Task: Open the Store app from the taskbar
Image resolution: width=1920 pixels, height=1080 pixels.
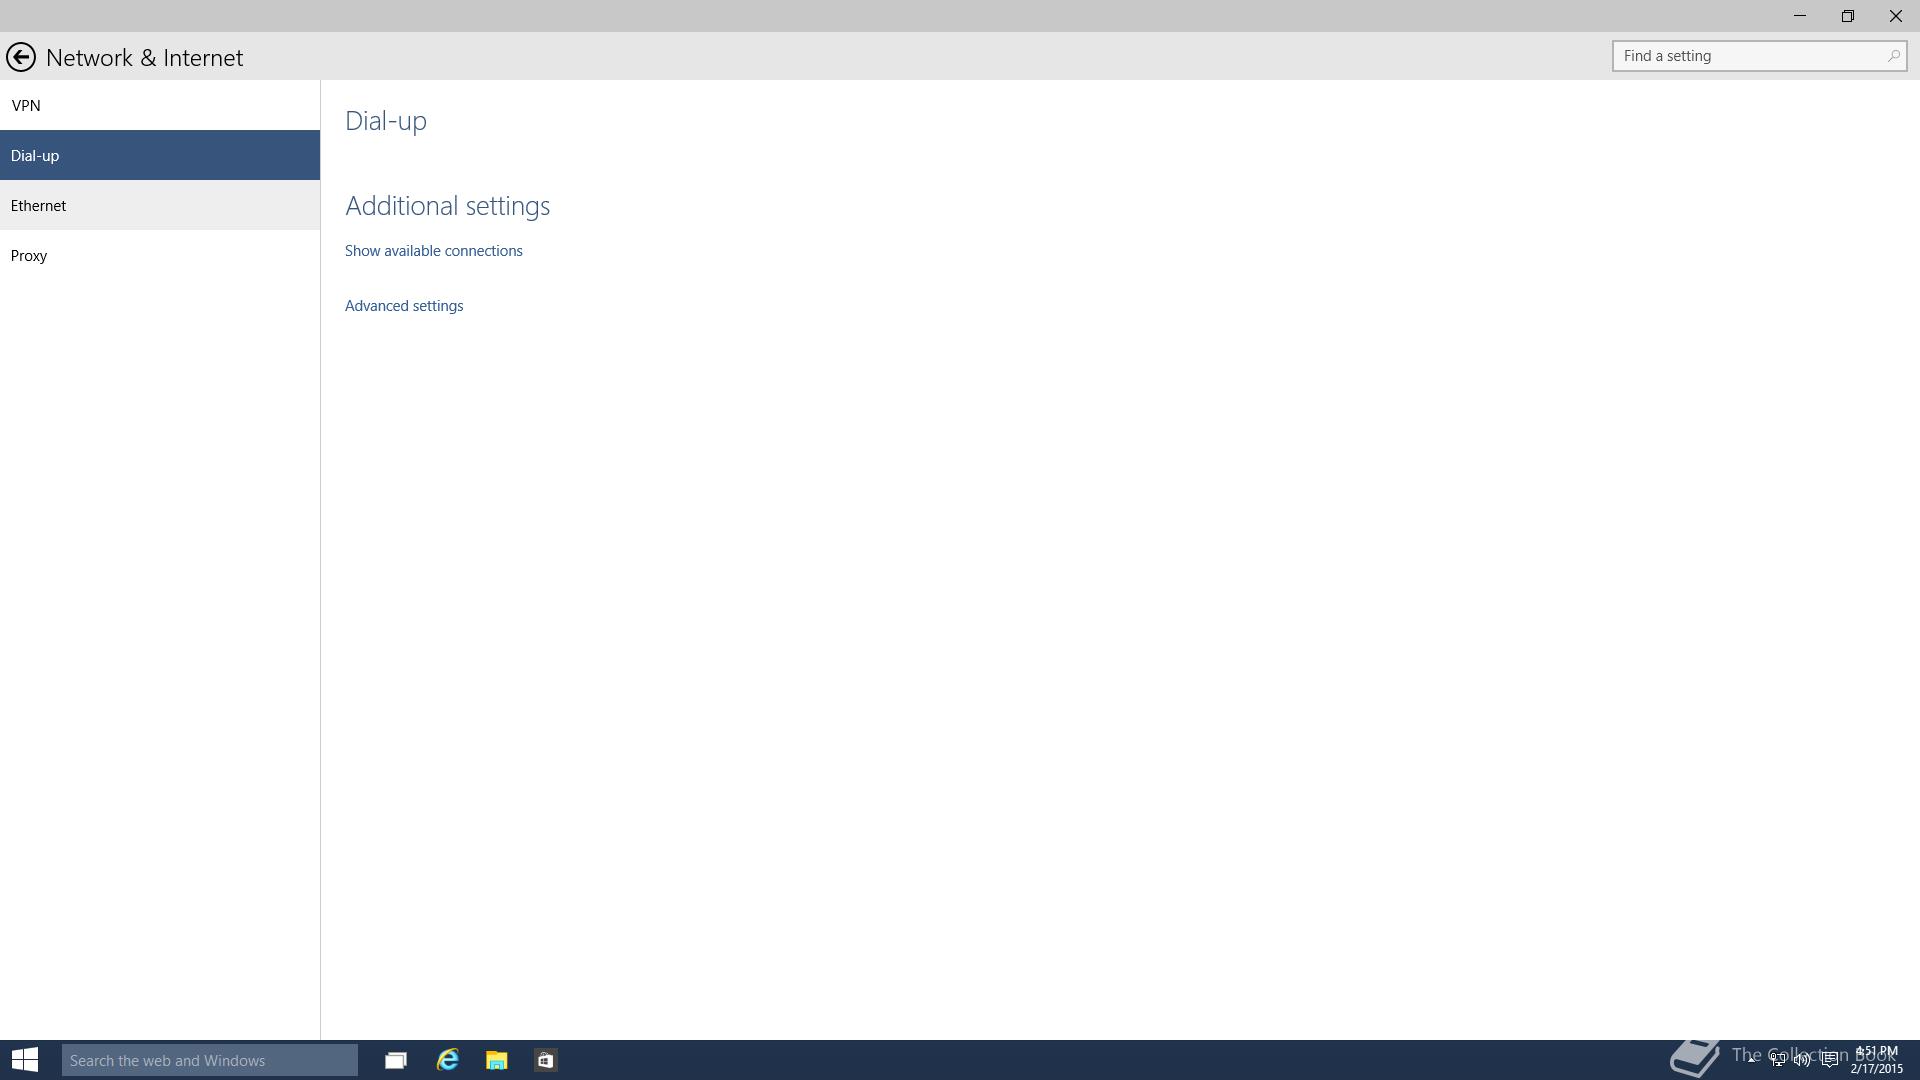Action: pos(545,1060)
